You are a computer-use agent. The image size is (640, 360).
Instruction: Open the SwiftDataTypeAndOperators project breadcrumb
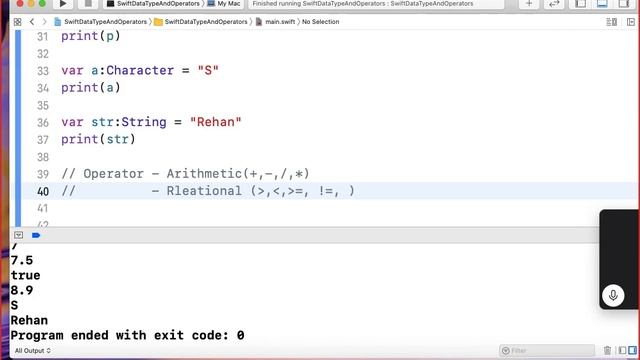click(x=100, y=22)
